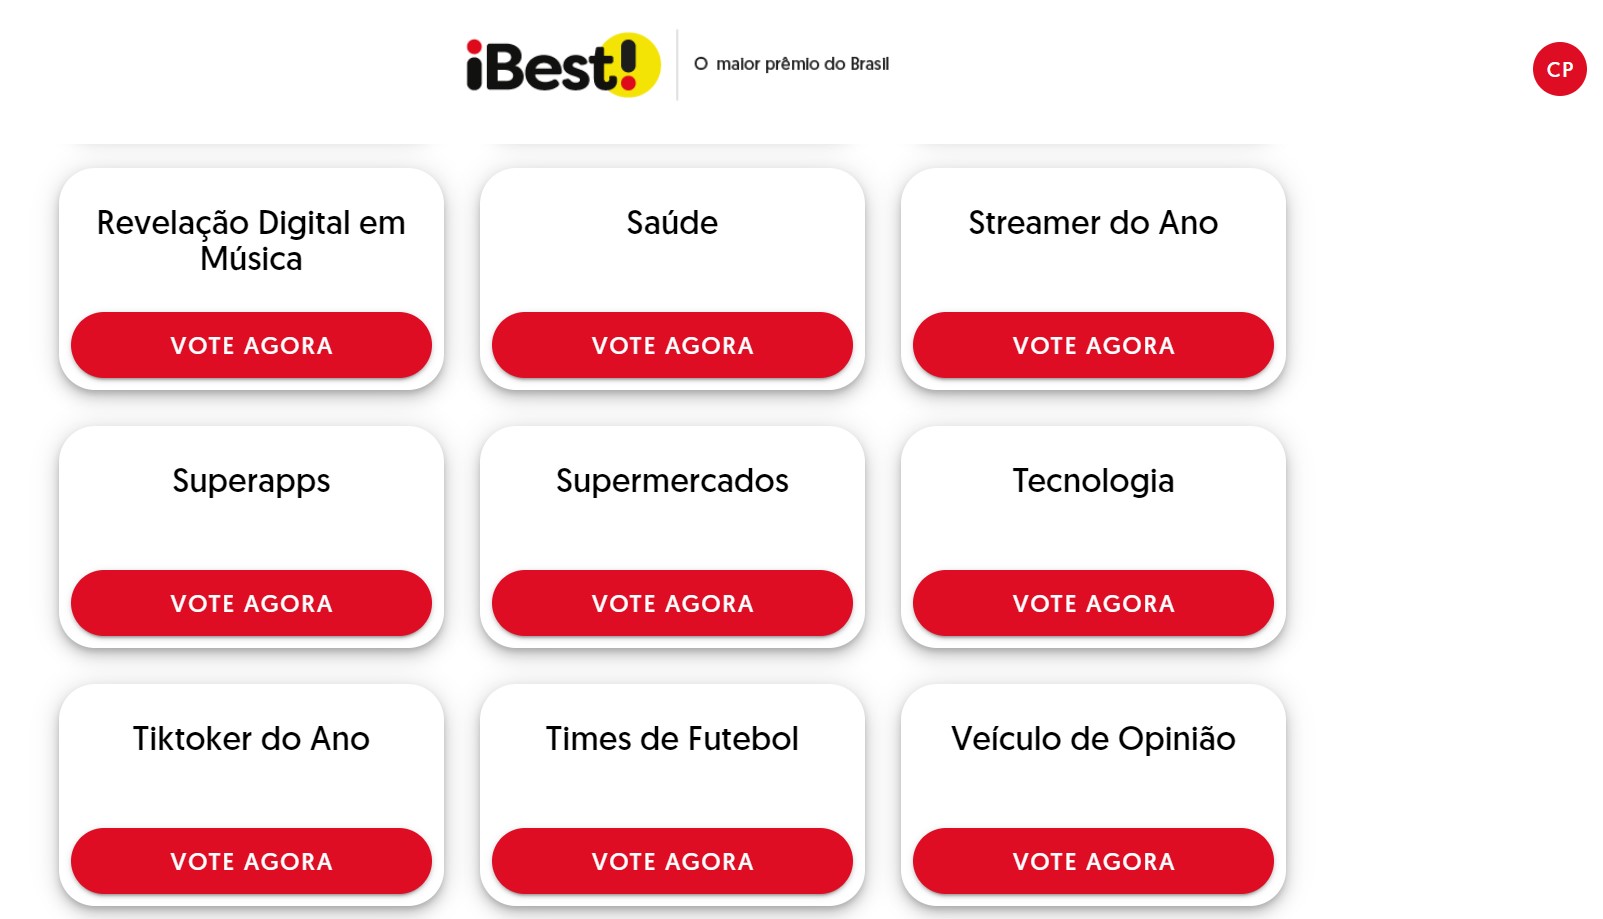This screenshot has width=1603, height=919.
Task: Open the Times de Futebol card
Action: pos(672,739)
